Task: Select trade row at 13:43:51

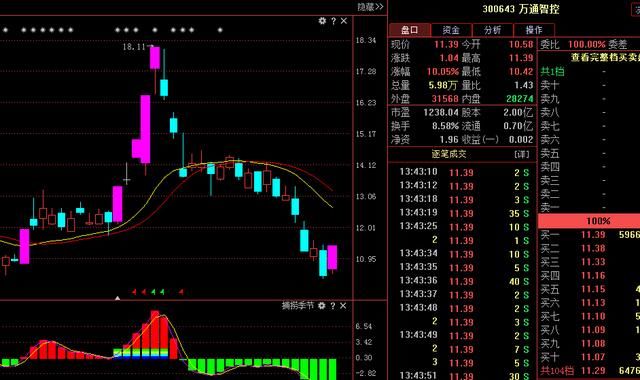Action: tap(463, 376)
